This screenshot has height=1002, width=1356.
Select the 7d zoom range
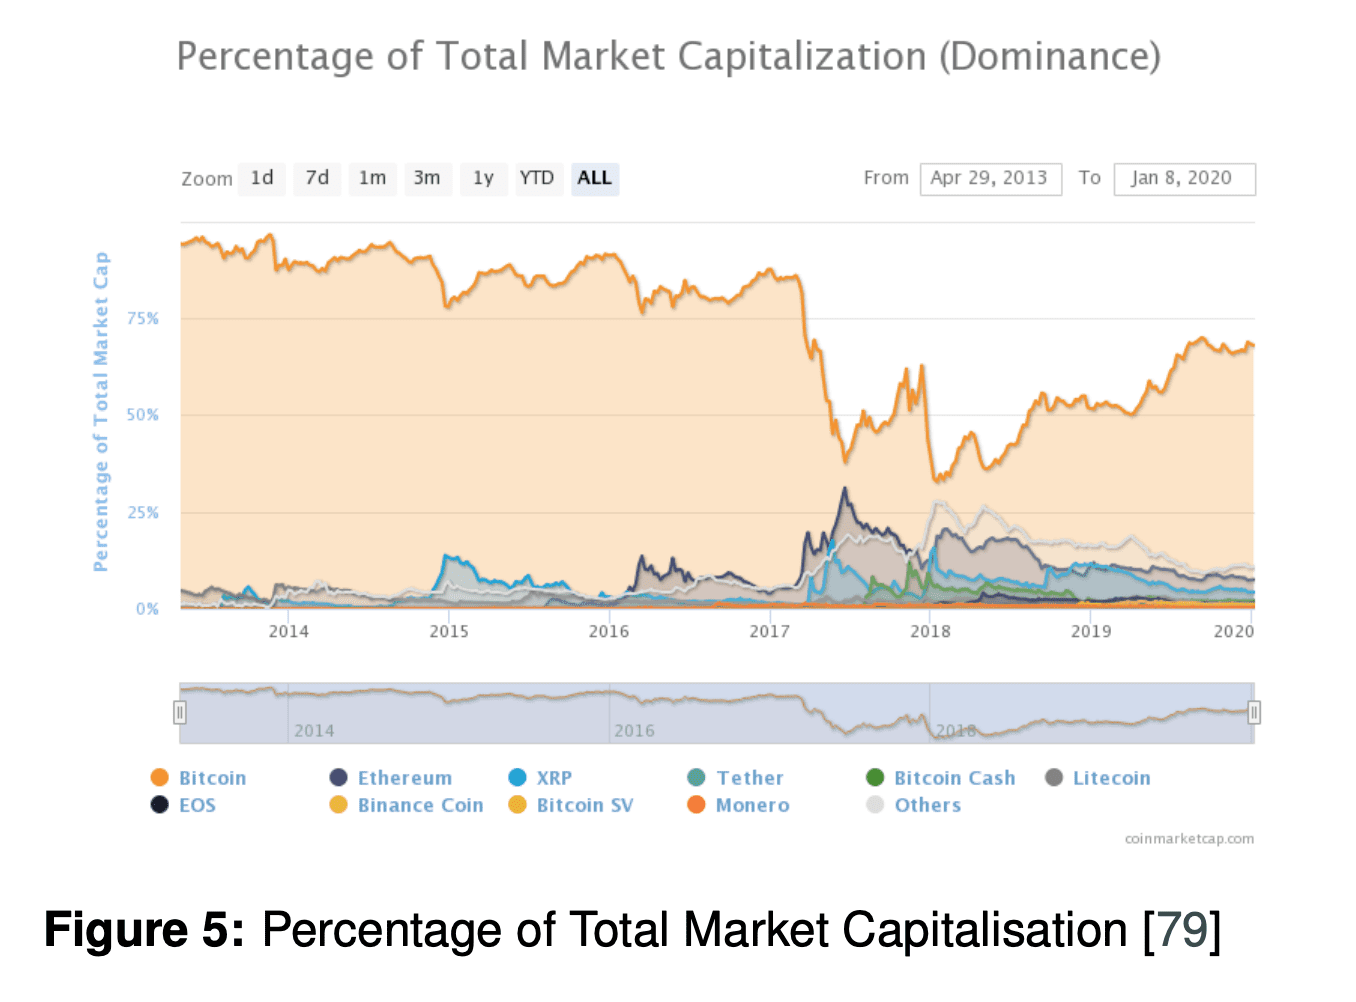(317, 178)
